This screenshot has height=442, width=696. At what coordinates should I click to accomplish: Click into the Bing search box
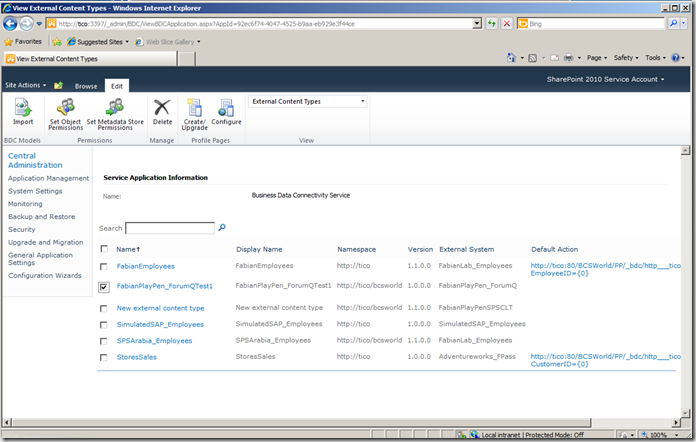coord(596,24)
